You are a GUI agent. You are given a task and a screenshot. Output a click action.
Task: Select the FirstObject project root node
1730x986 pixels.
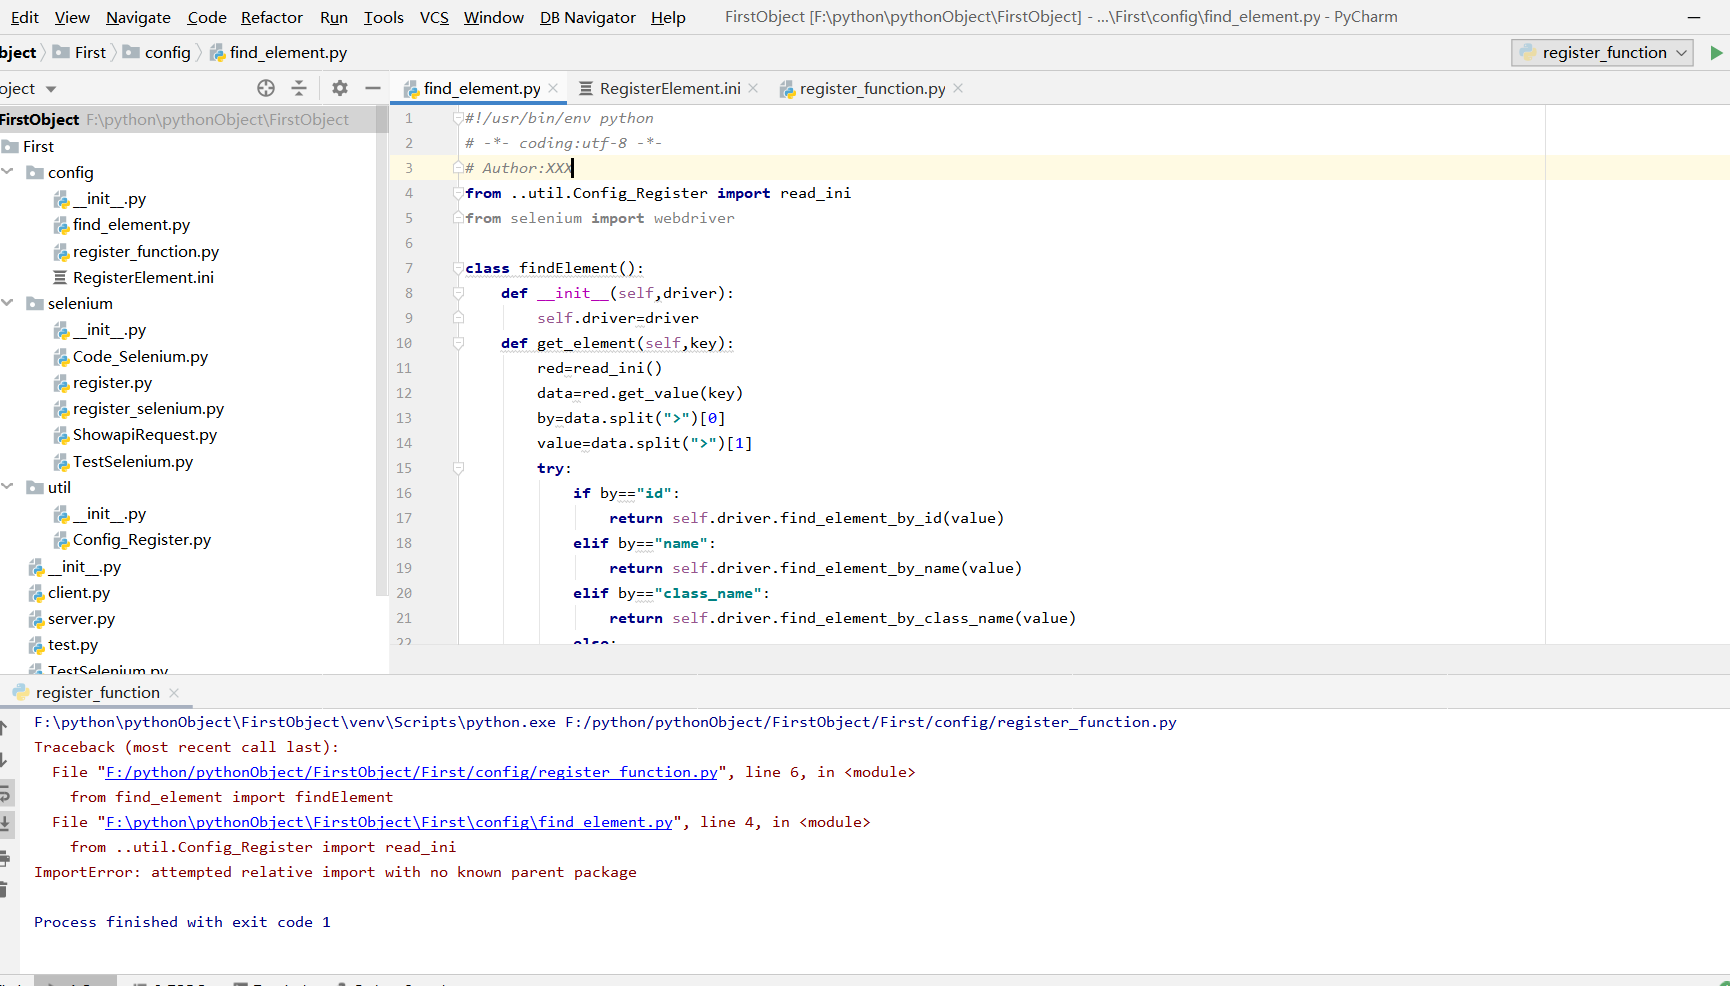tap(188, 119)
